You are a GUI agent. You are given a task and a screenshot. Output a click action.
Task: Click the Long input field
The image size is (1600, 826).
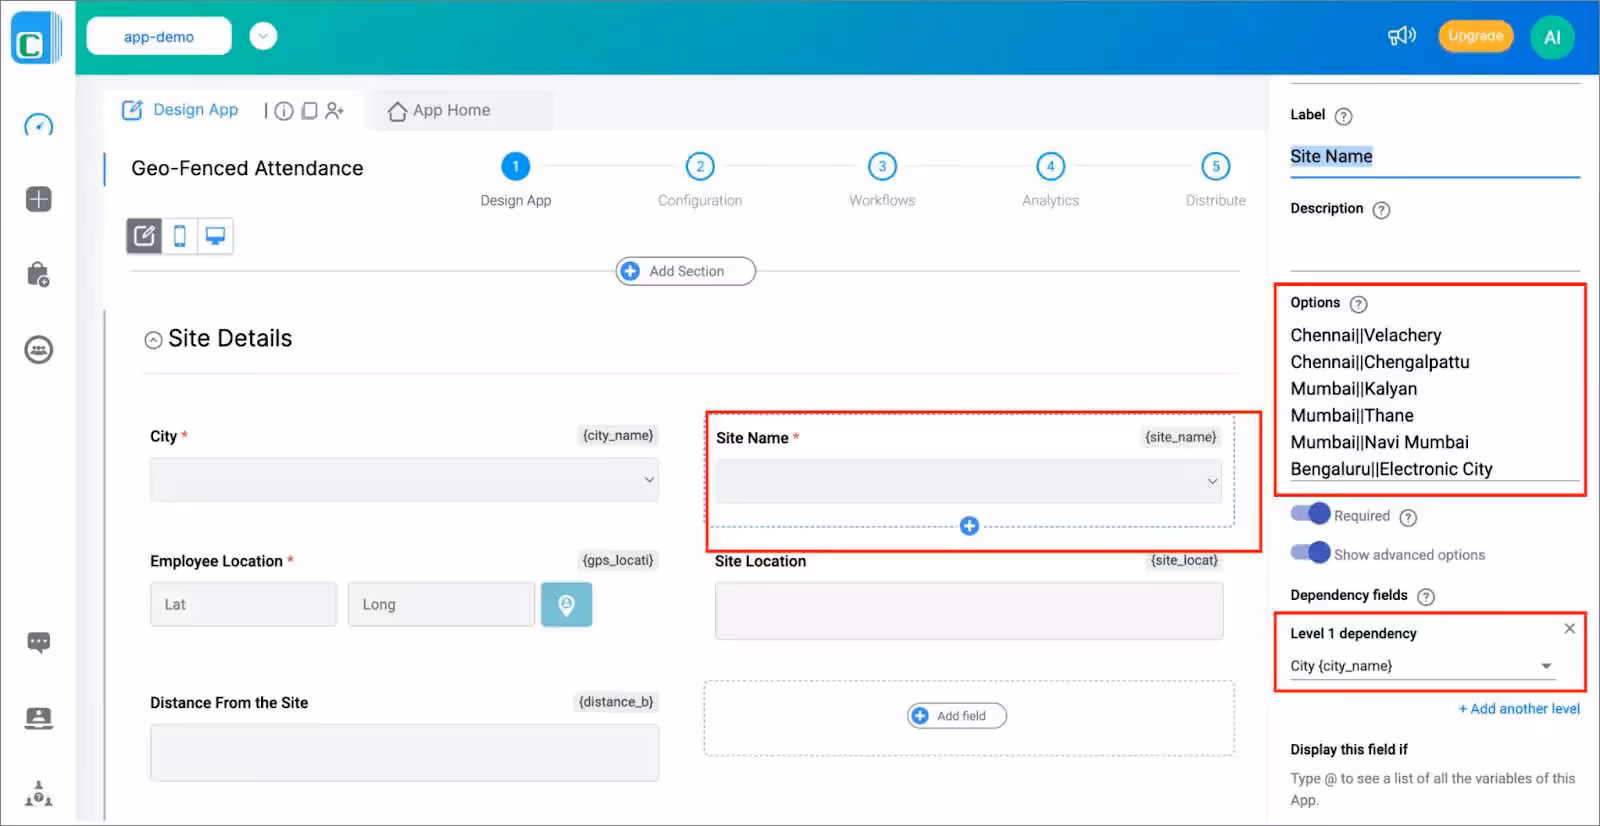(441, 605)
